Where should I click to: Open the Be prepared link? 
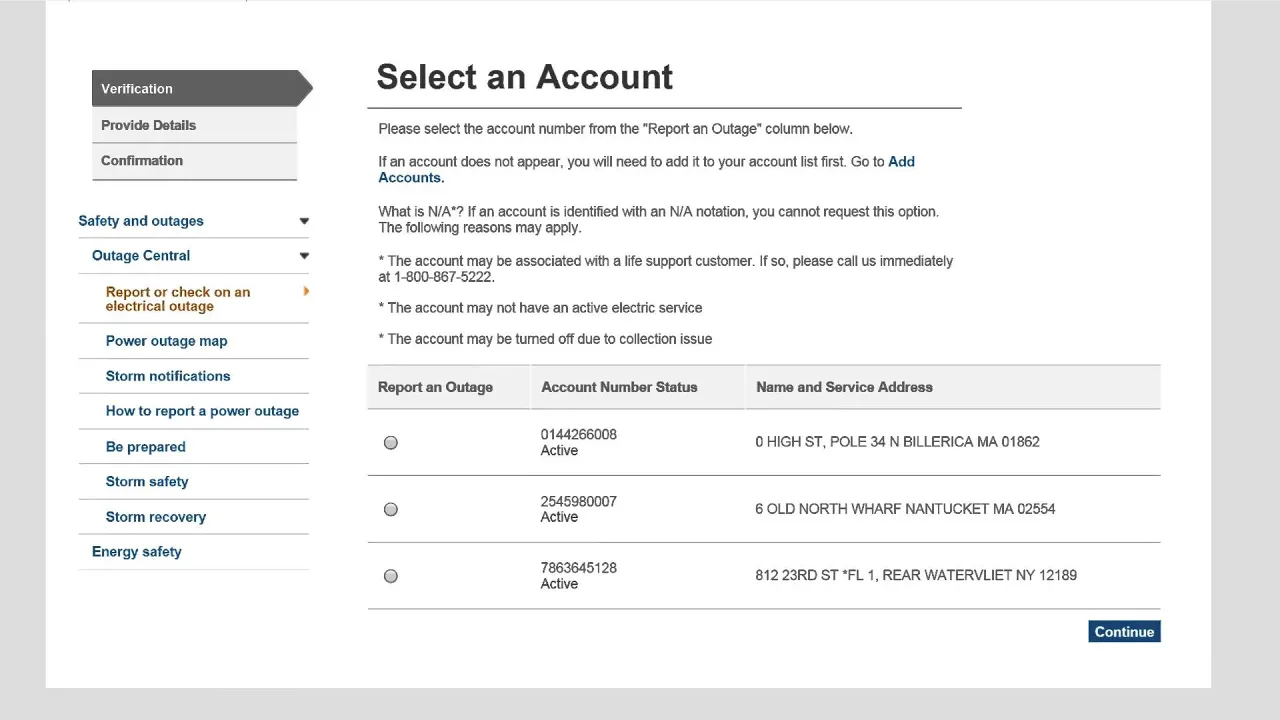point(145,447)
